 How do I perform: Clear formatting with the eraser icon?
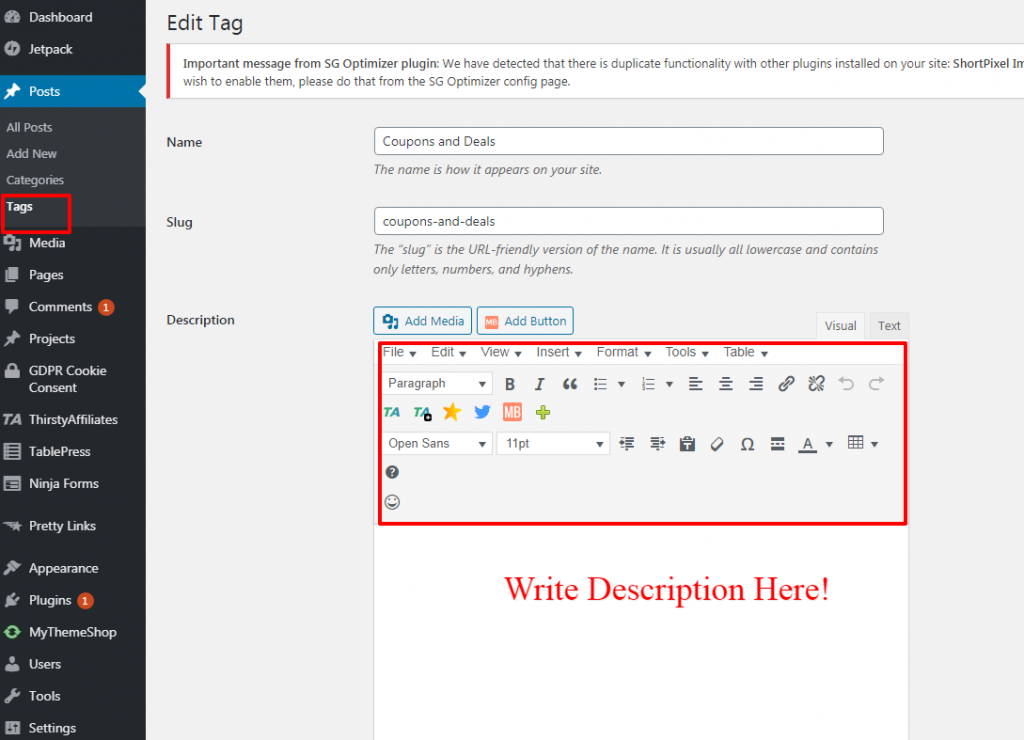point(717,443)
